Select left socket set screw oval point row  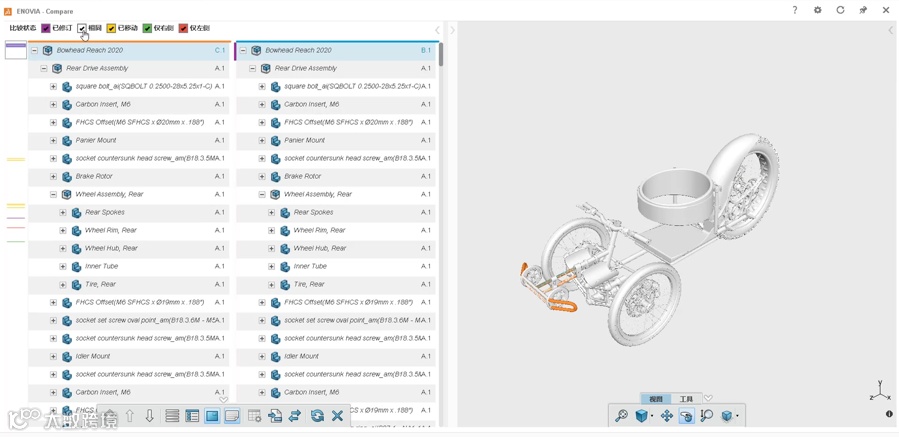coord(128,321)
